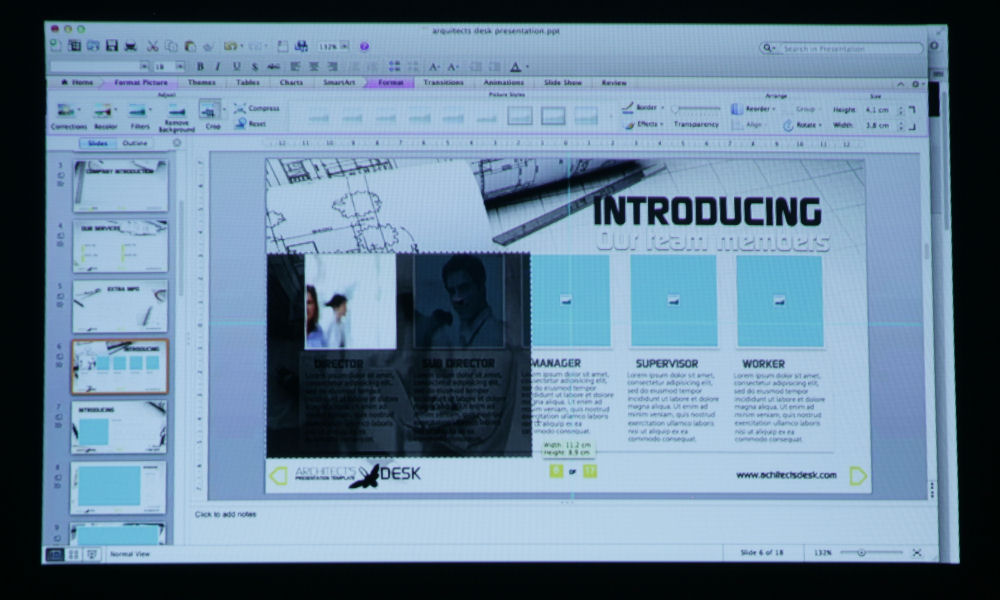Open the purple Help icon
This screenshot has height=600, width=1000.
364,46
